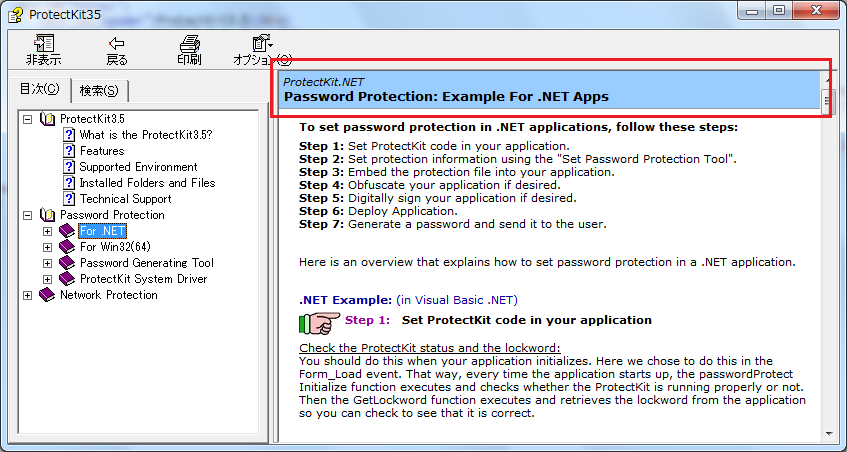Click the closed book icon beside For .NET
The image size is (847, 452).
tap(67, 231)
